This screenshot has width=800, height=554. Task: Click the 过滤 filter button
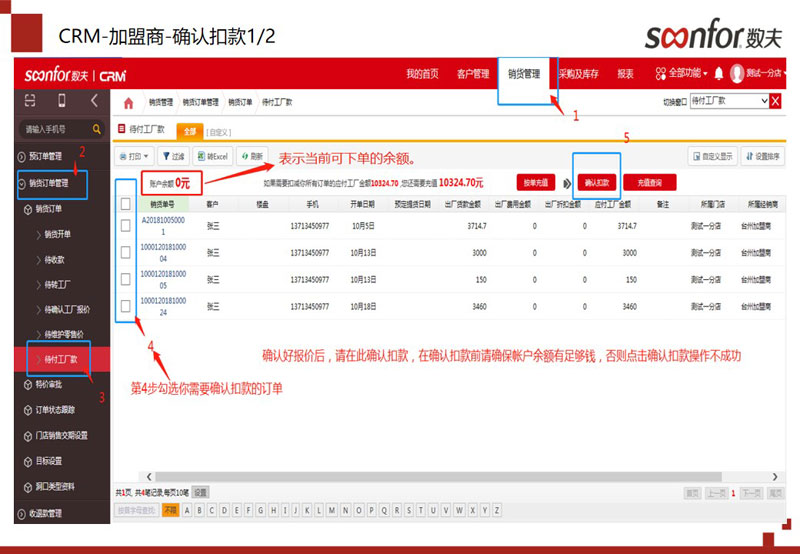coord(173,157)
